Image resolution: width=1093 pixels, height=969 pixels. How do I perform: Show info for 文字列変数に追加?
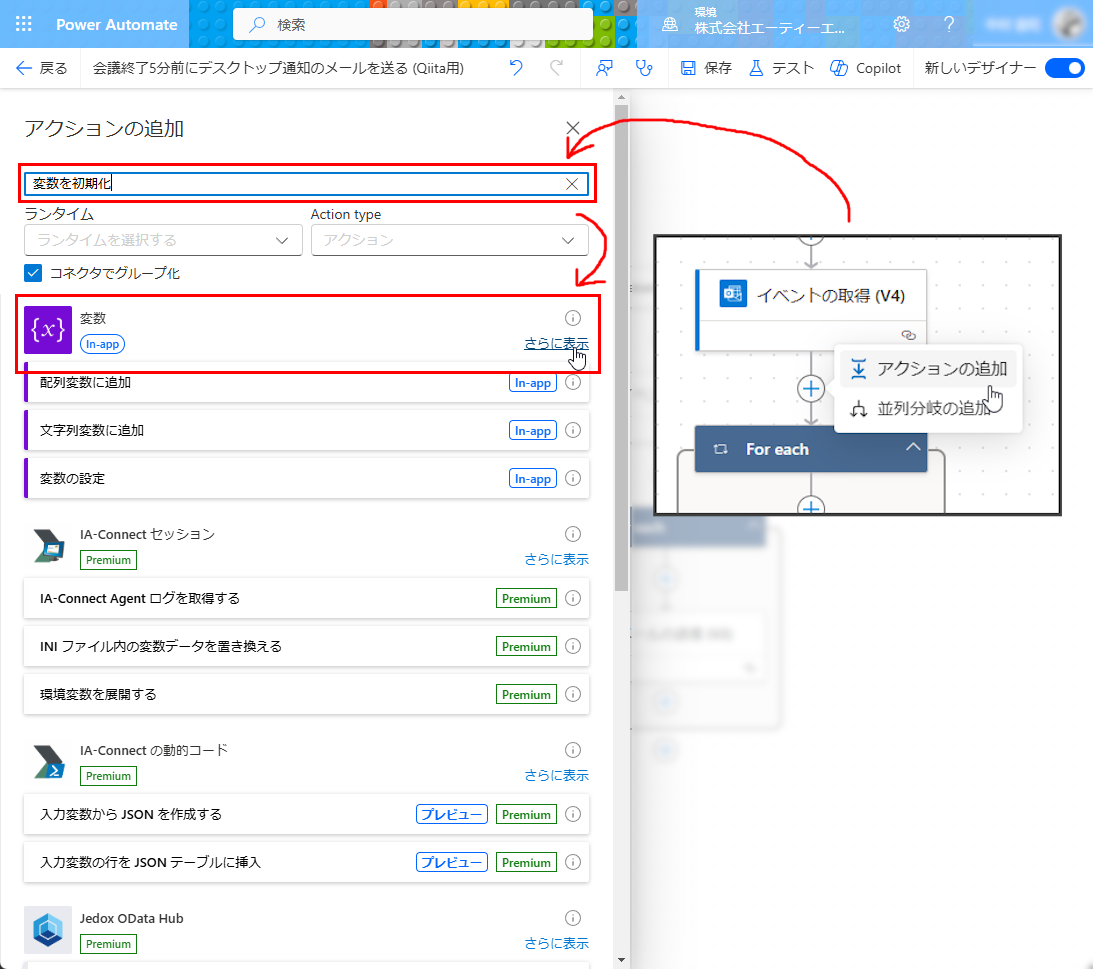click(x=573, y=430)
